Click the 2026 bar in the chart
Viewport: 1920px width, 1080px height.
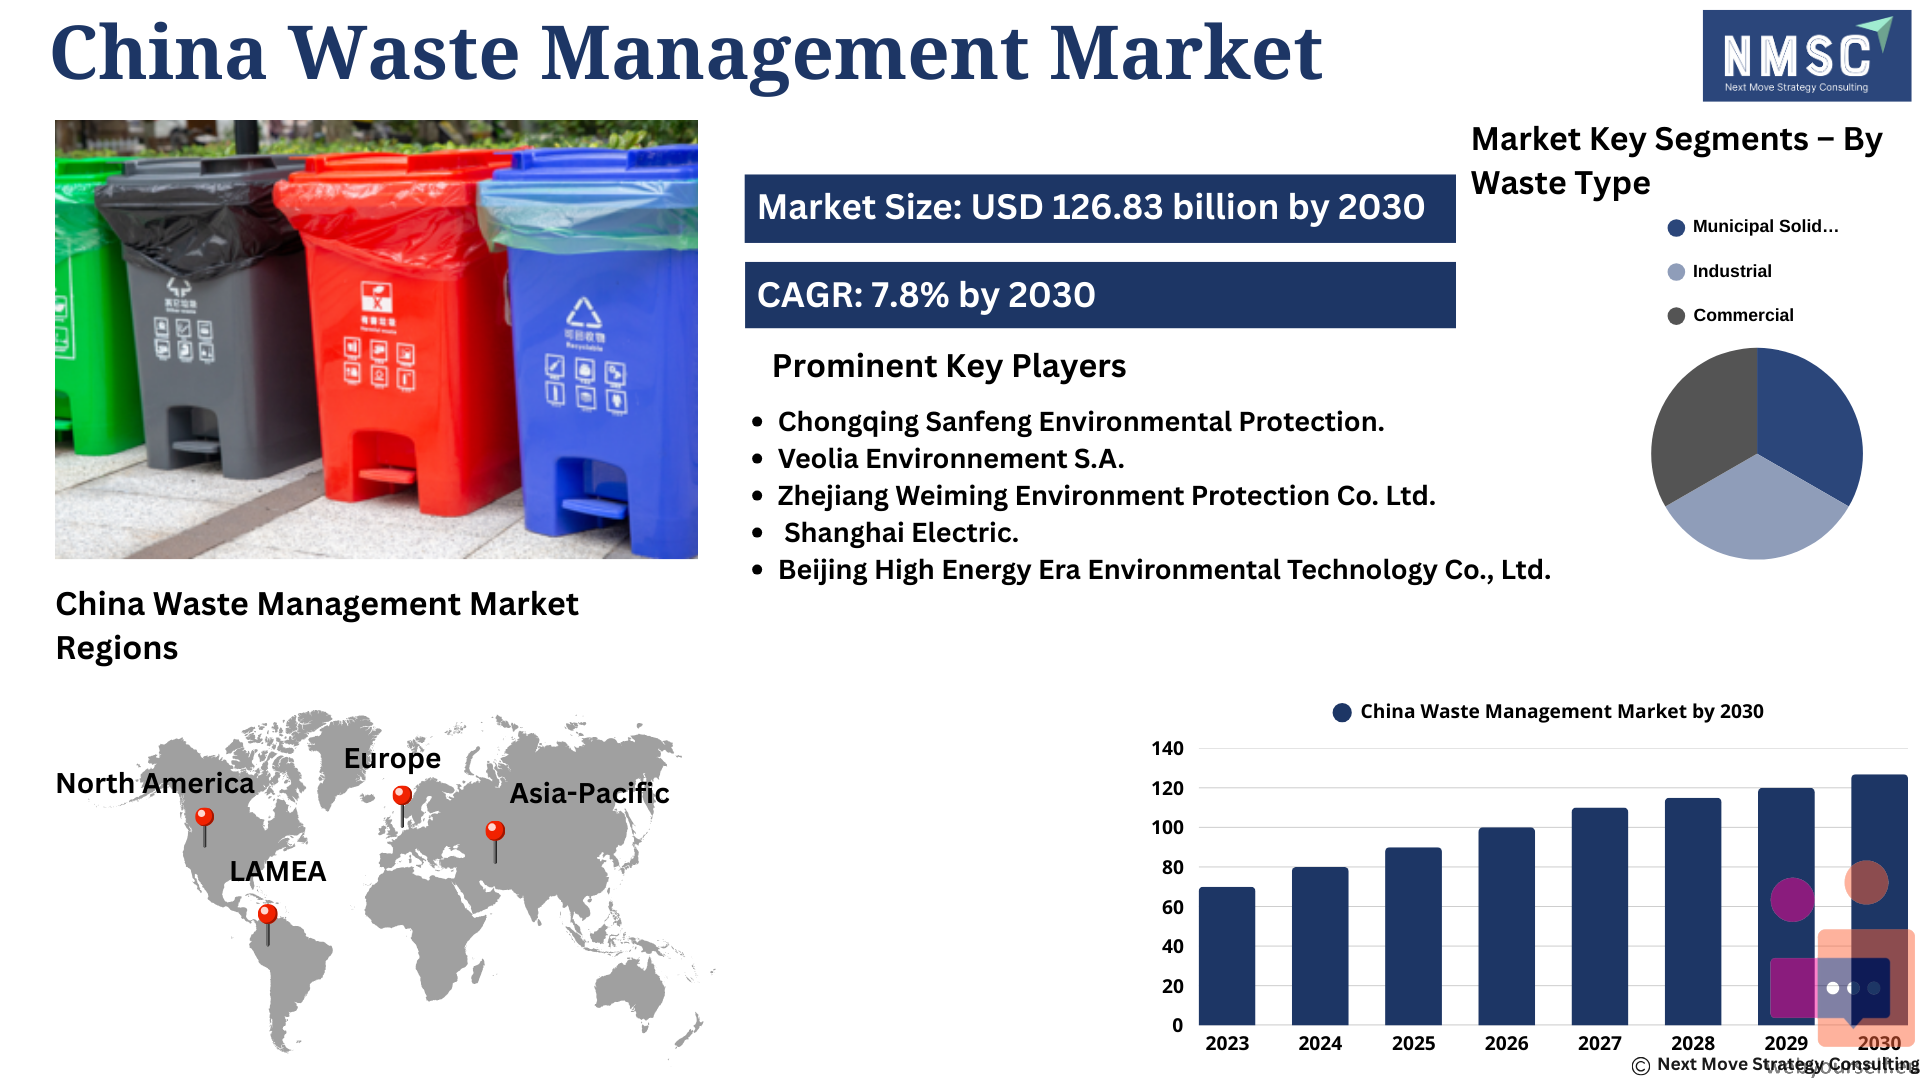click(x=1506, y=926)
